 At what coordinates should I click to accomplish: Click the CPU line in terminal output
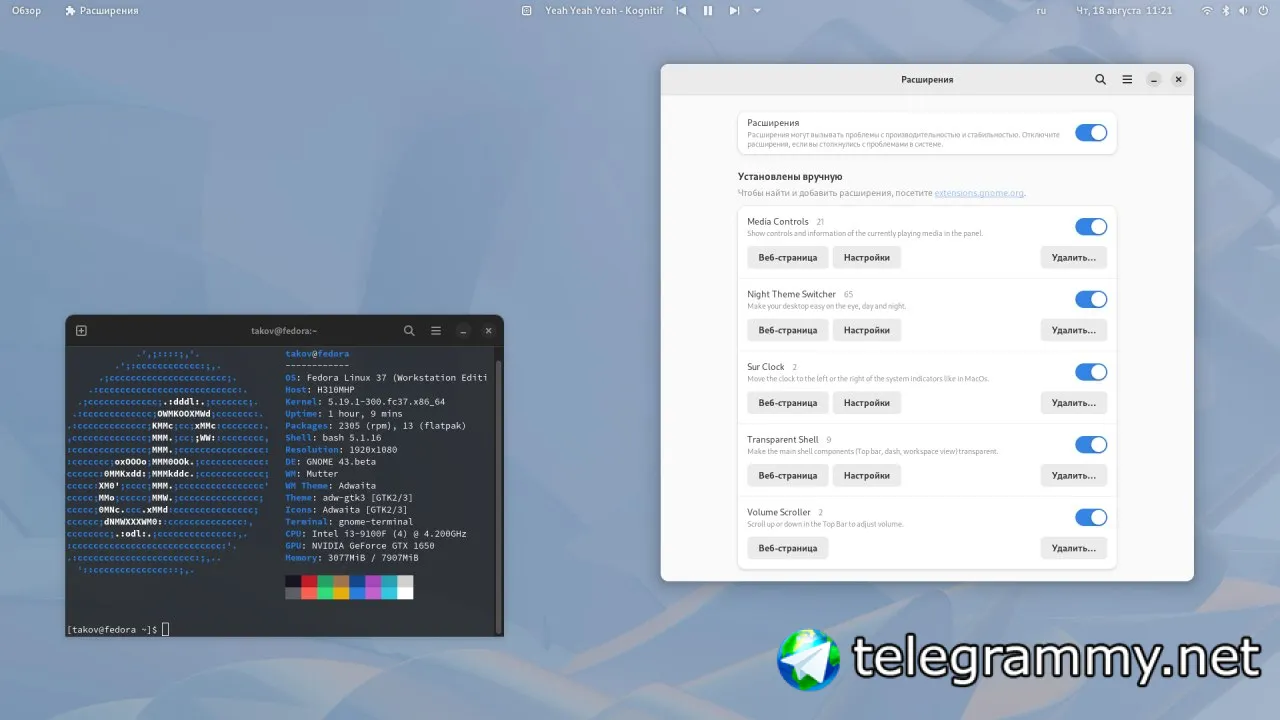pos(376,534)
